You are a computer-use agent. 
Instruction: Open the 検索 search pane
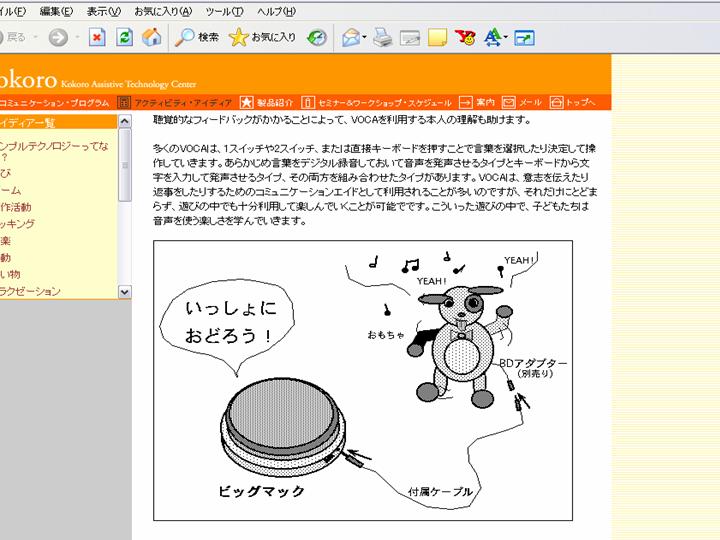[x=197, y=37]
